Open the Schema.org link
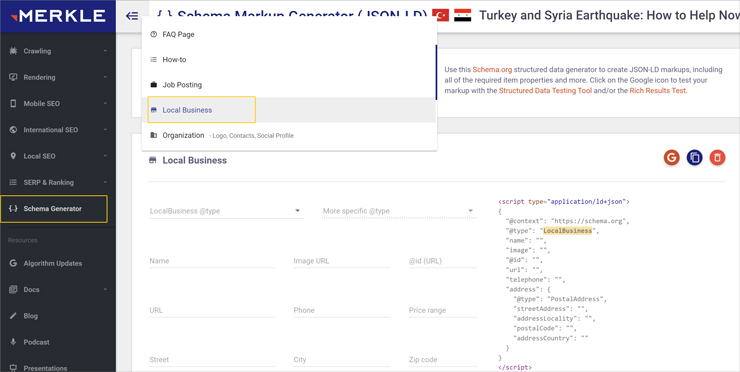The width and height of the screenshot is (740, 372). click(492, 69)
